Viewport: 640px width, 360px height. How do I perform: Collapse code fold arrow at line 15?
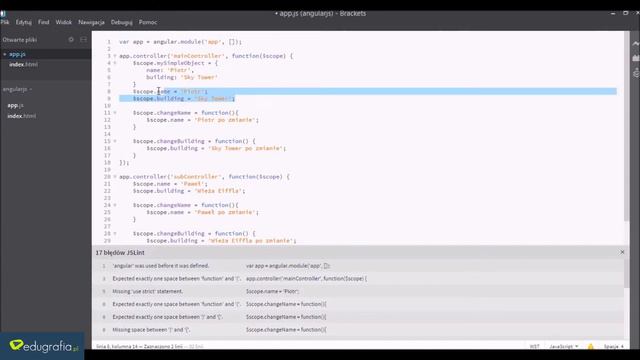pyautogui.click(x=115, y=141)
